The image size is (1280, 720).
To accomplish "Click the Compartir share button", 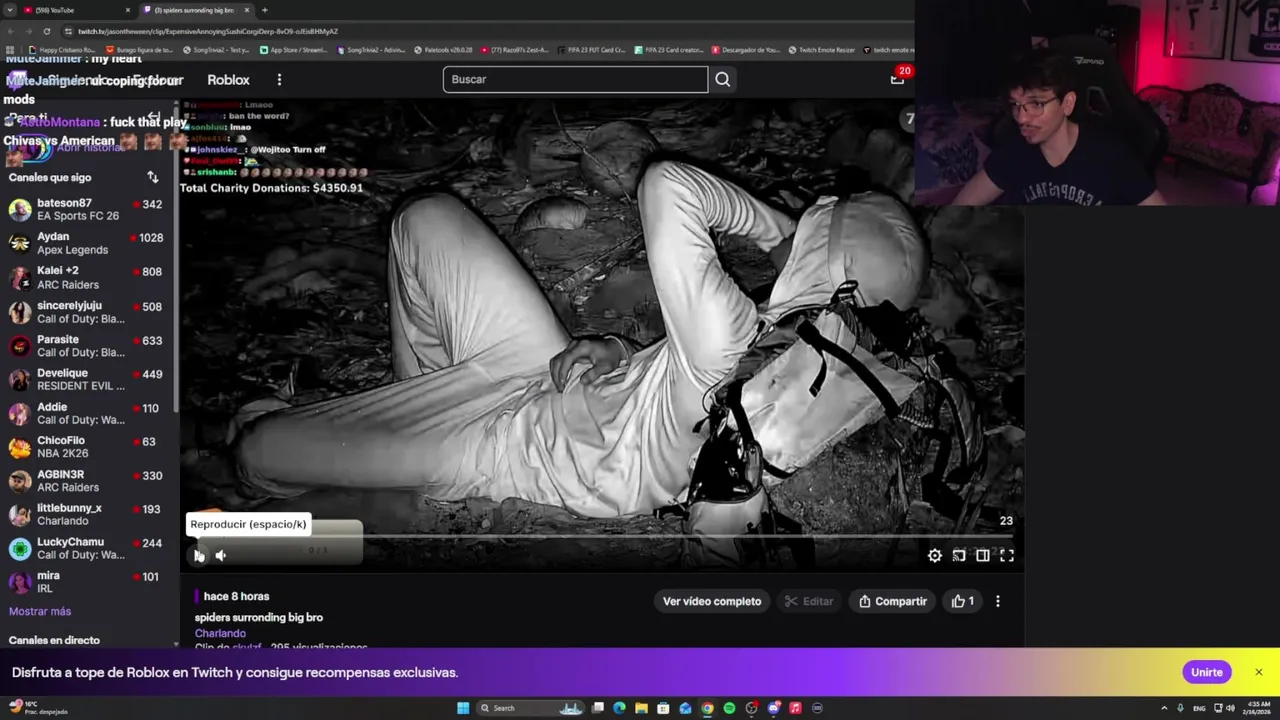I will click(892, 601).
